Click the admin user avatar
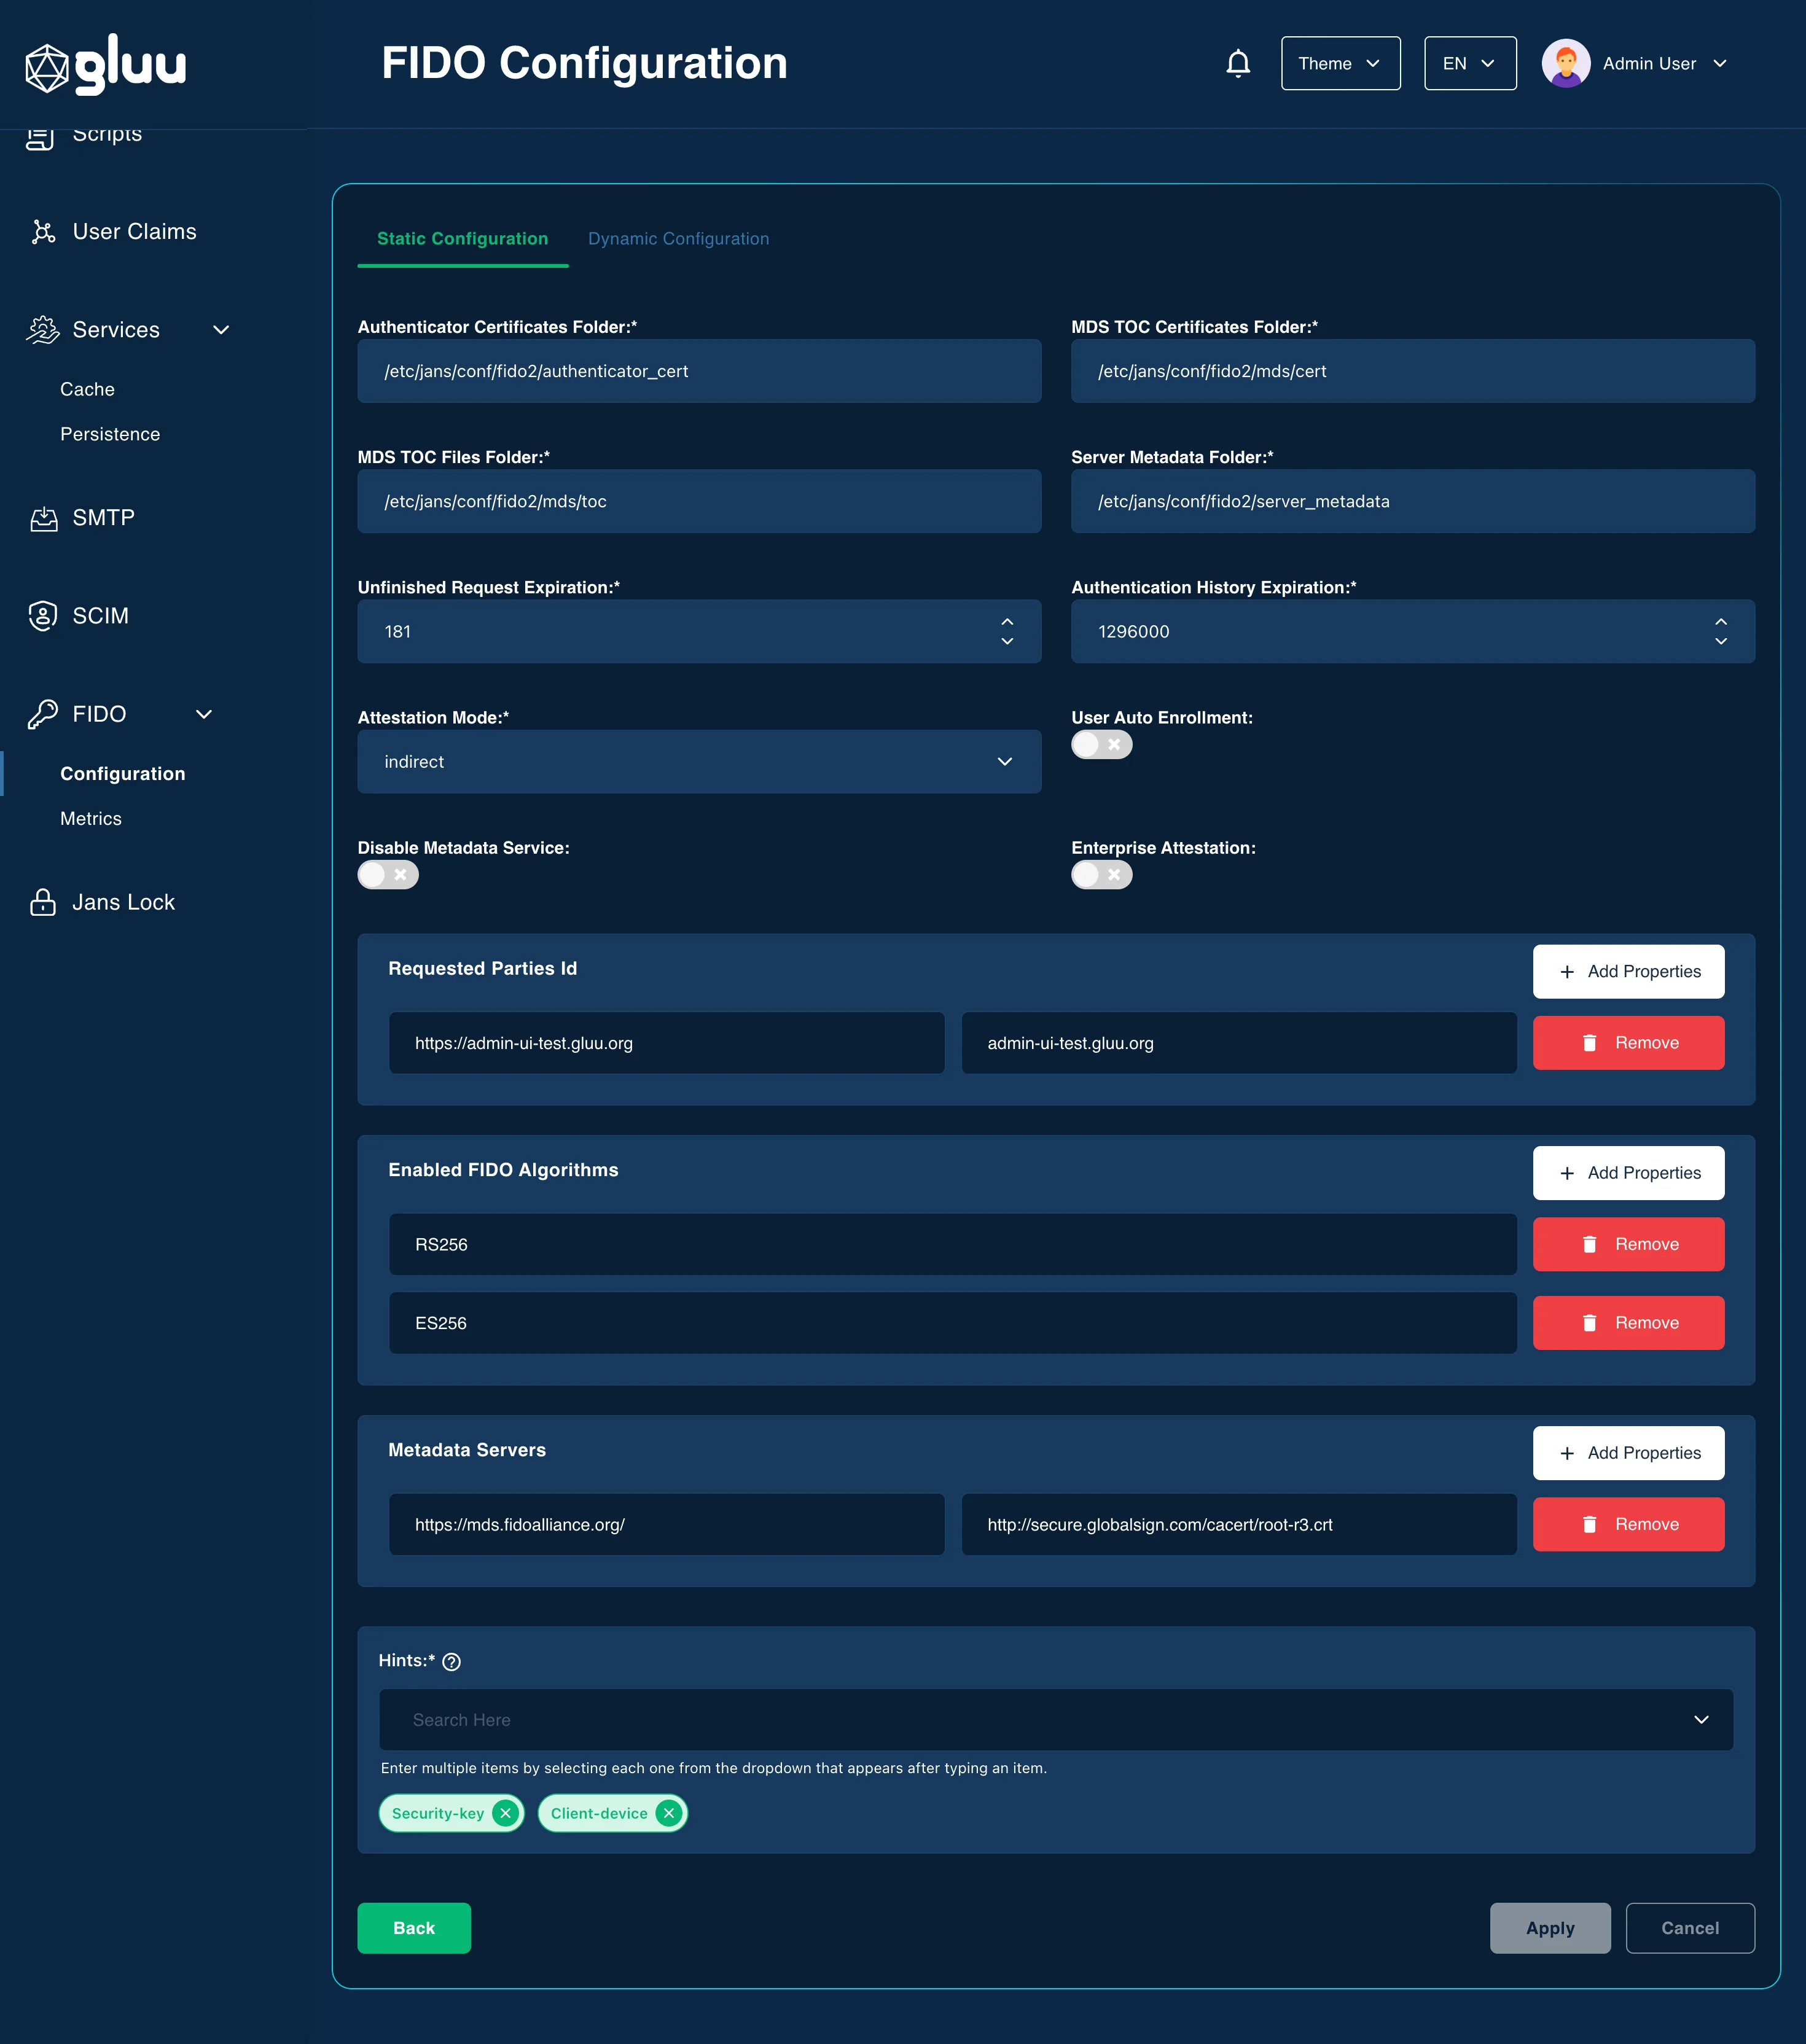This screenshot has height=2044, width=1806. click(x=1566, y=63)
